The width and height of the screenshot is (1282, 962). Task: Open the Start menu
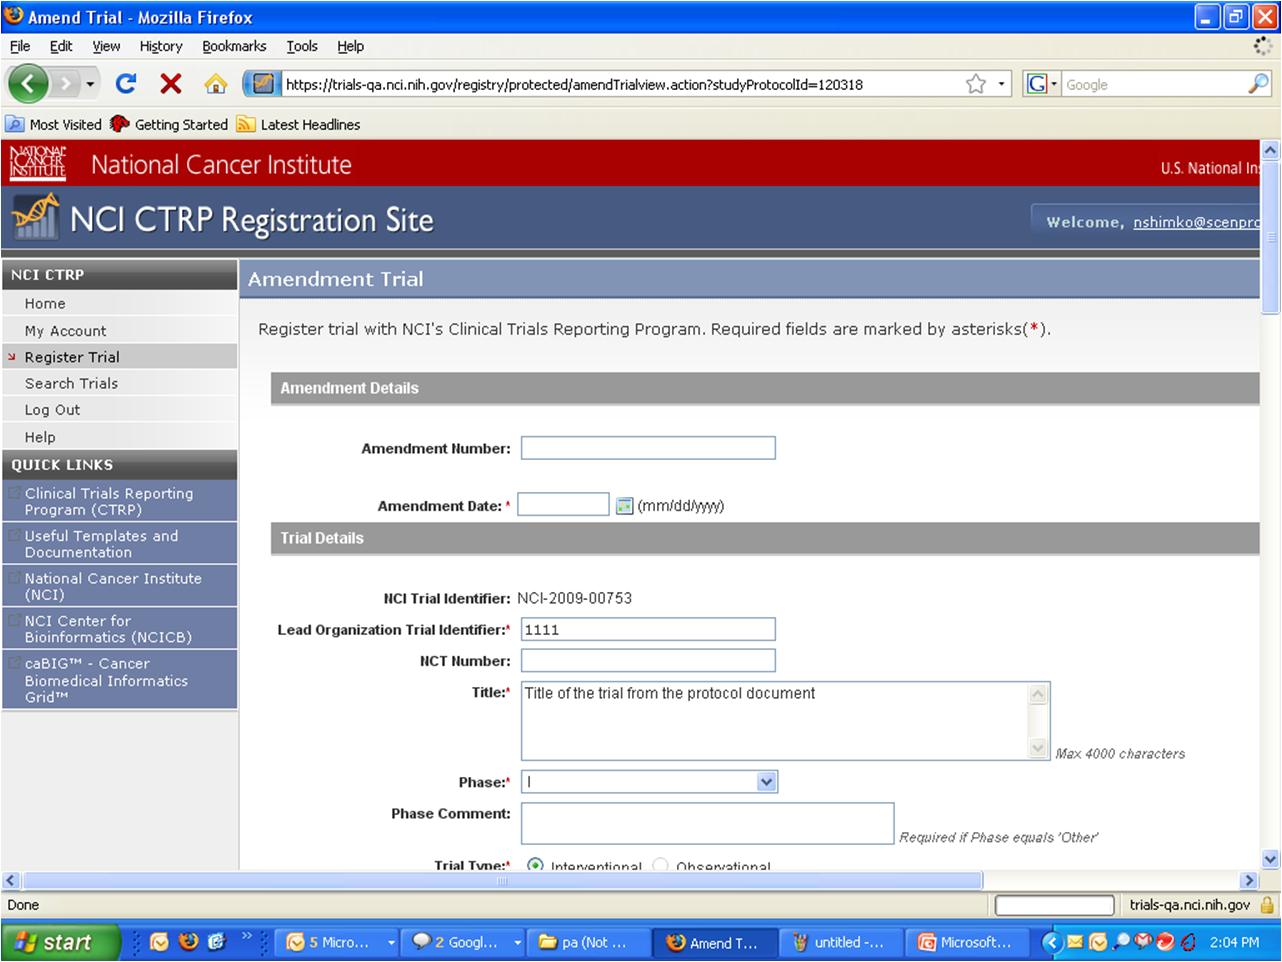pyautogui.click(x=61, y=942)
